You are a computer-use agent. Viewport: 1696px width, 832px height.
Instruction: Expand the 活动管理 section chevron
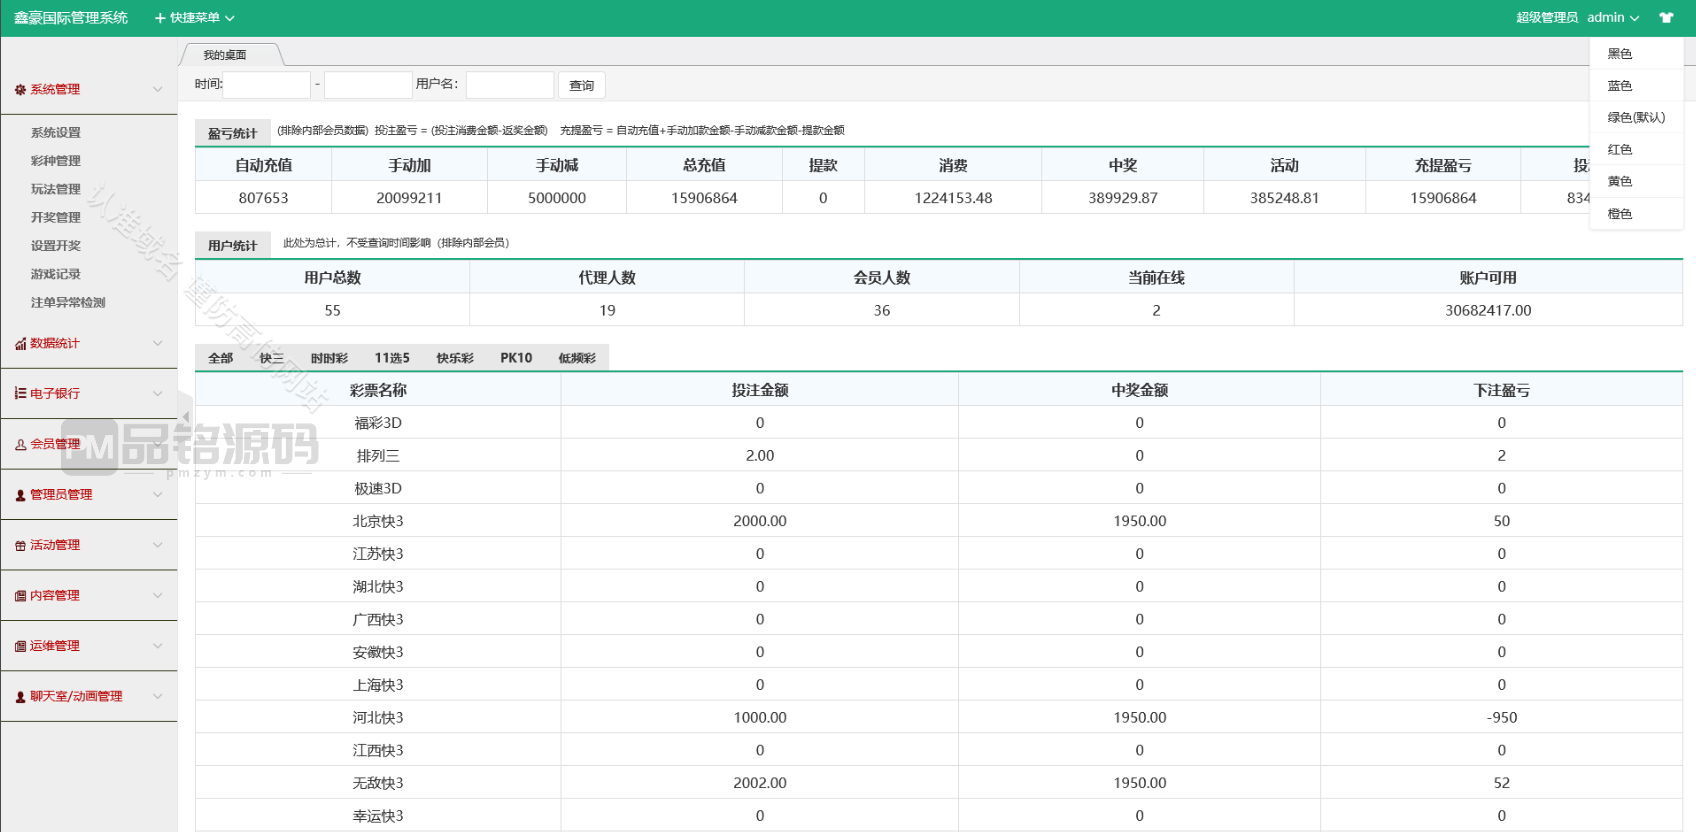(157, 545)
